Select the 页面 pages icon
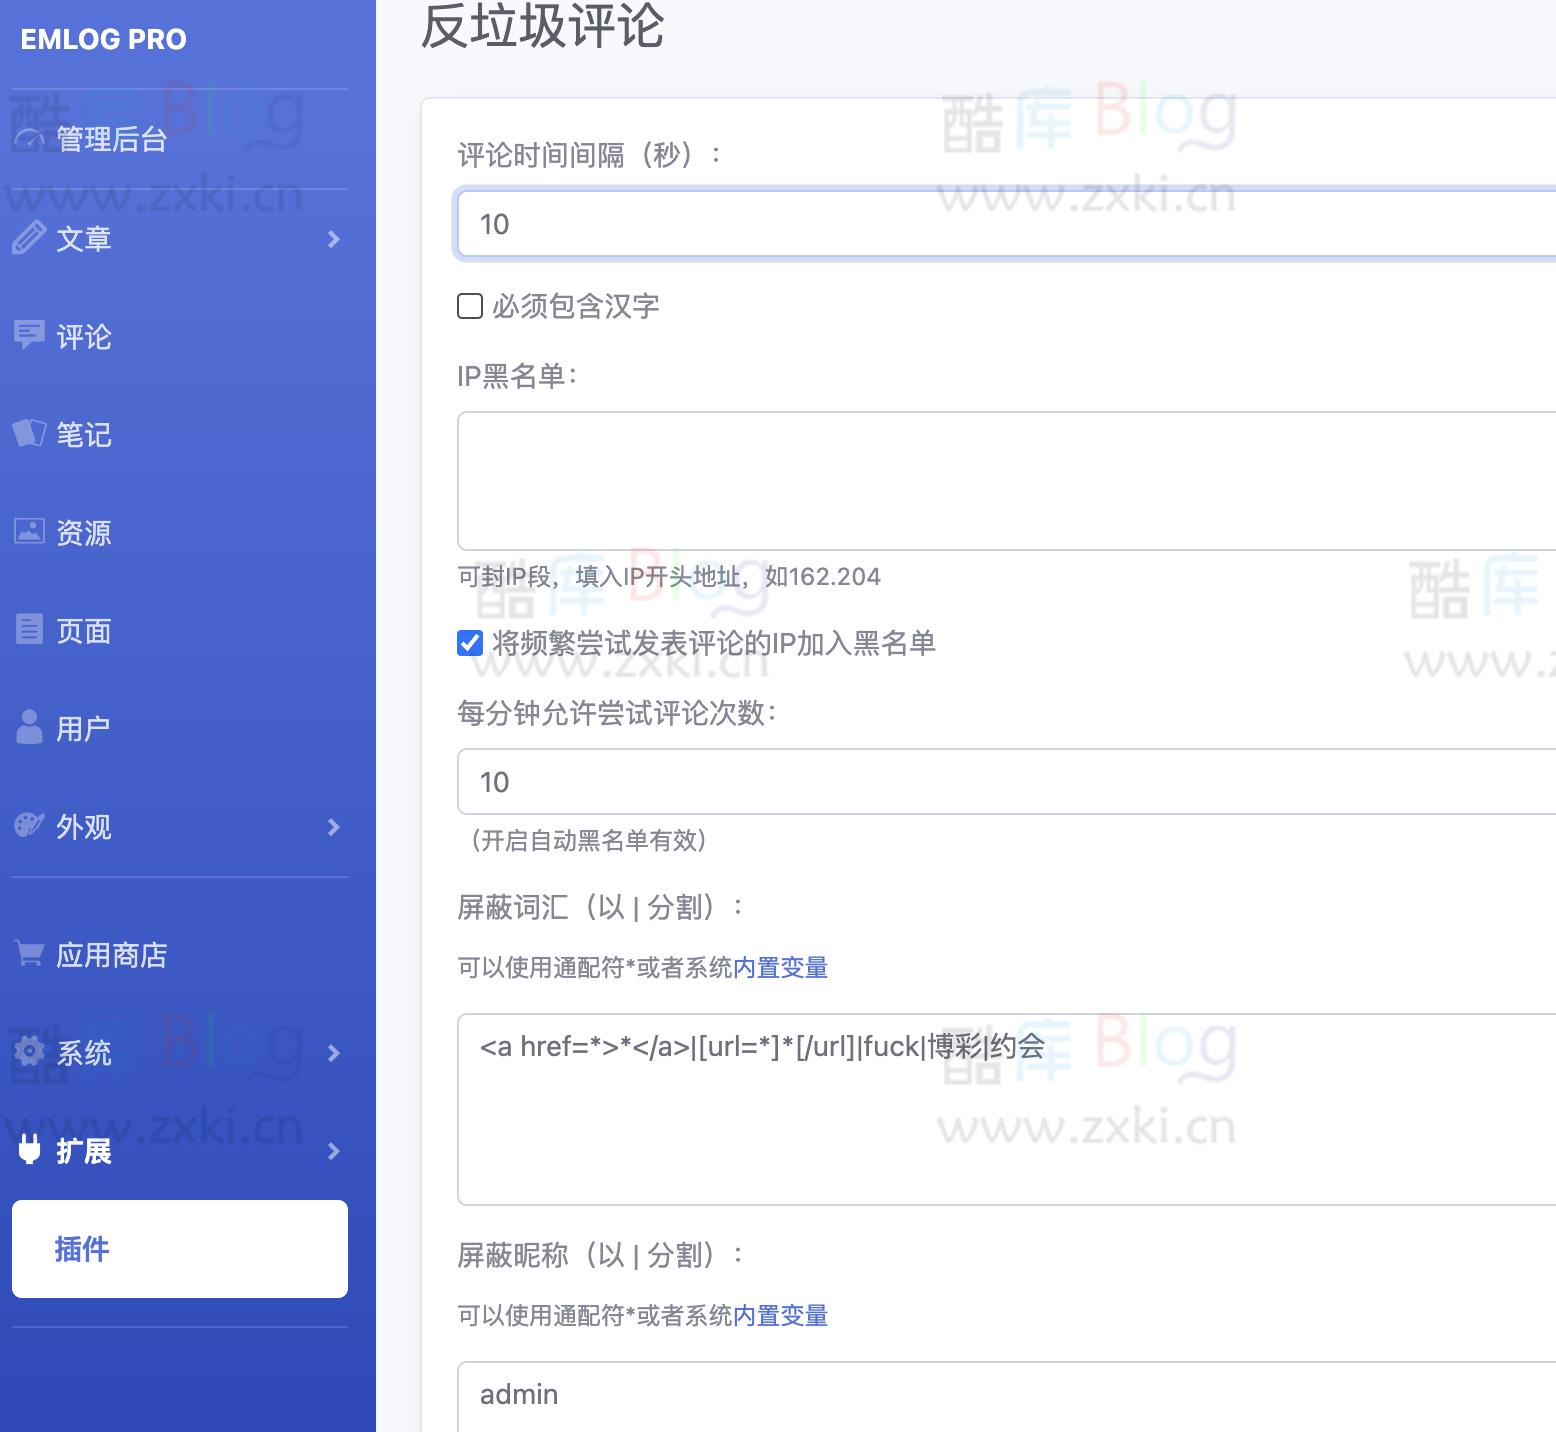 [29, 630]
